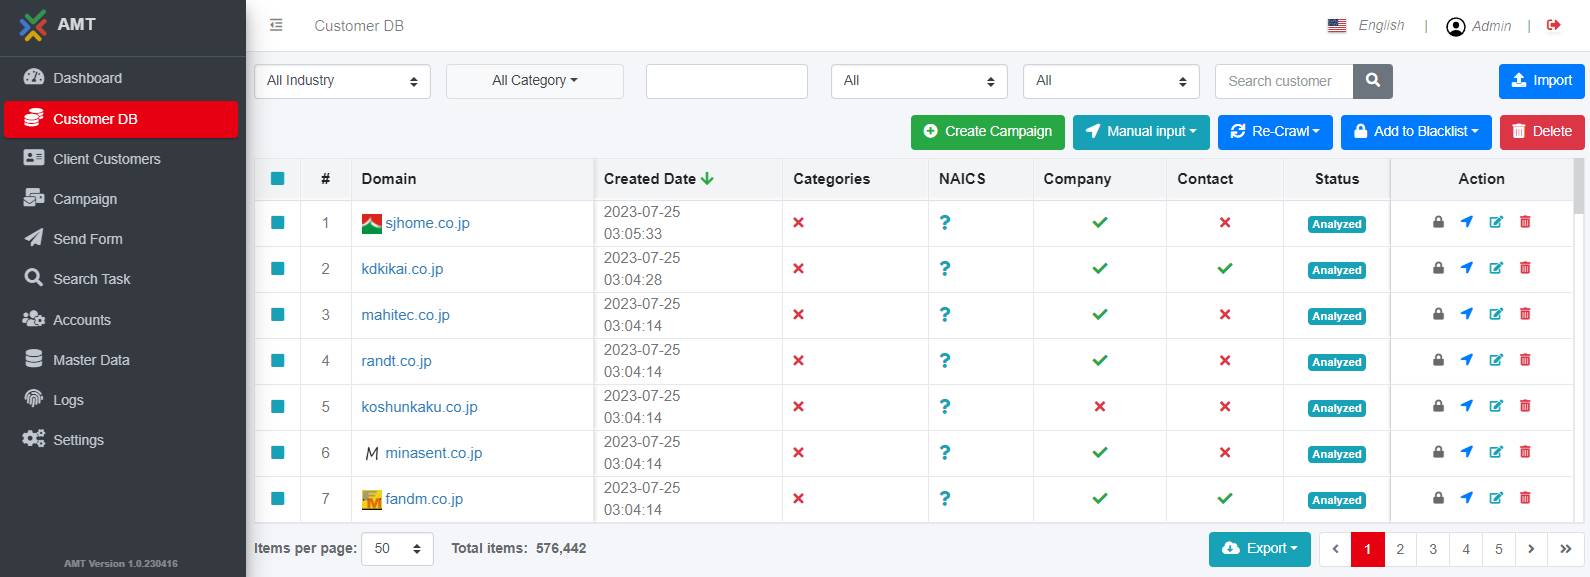The height and width of the screenshot is (577, 1590).
Task: Open Master Data in sidebar
Action: 121,360
